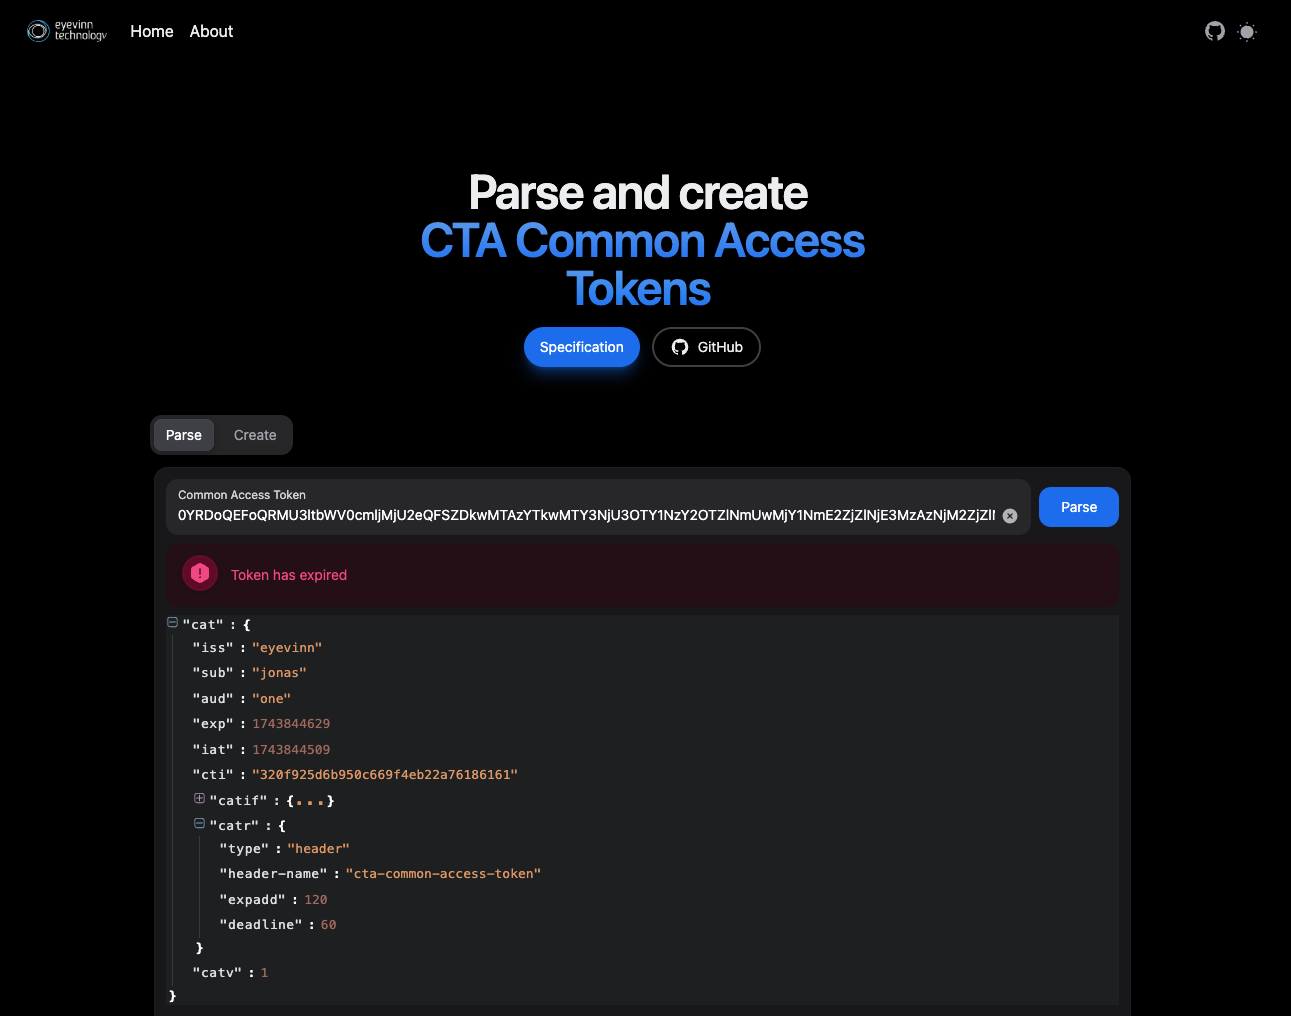Click the "cta-common-access-token" header-name value

(x=443, y=874)
